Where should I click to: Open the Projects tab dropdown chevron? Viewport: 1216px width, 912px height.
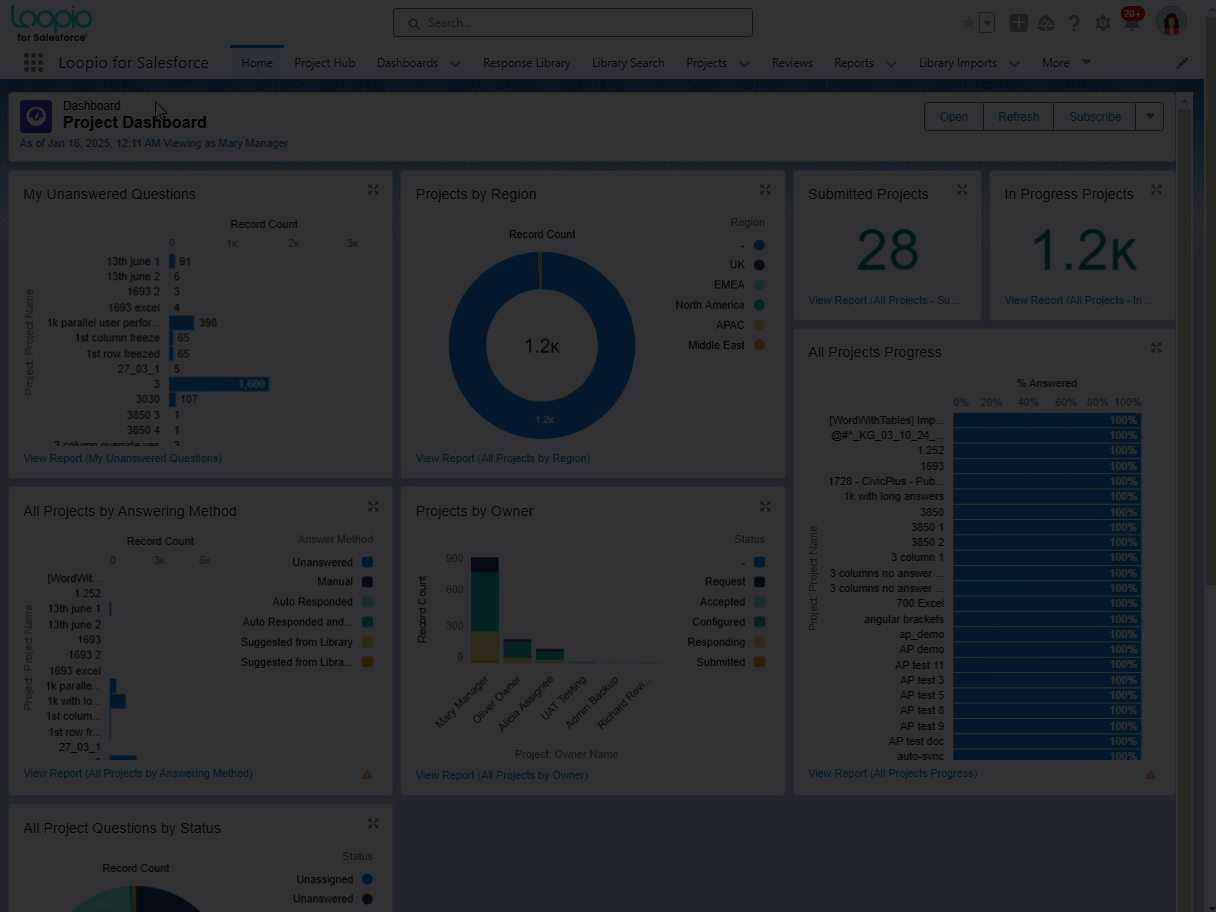[x=744, y=63]
